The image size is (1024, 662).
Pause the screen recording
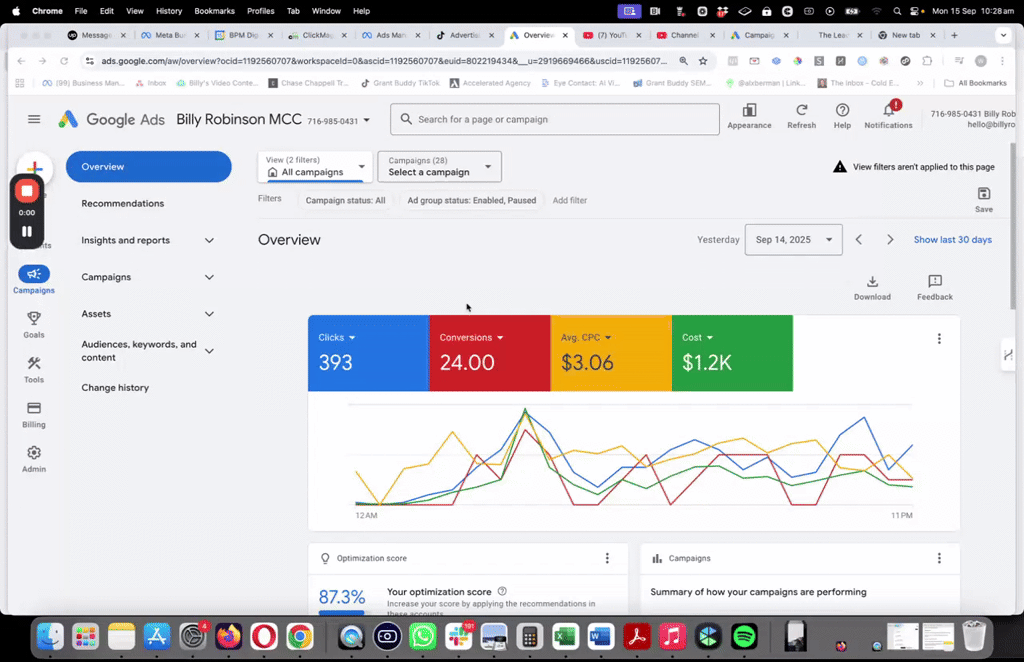coord(27,231)
